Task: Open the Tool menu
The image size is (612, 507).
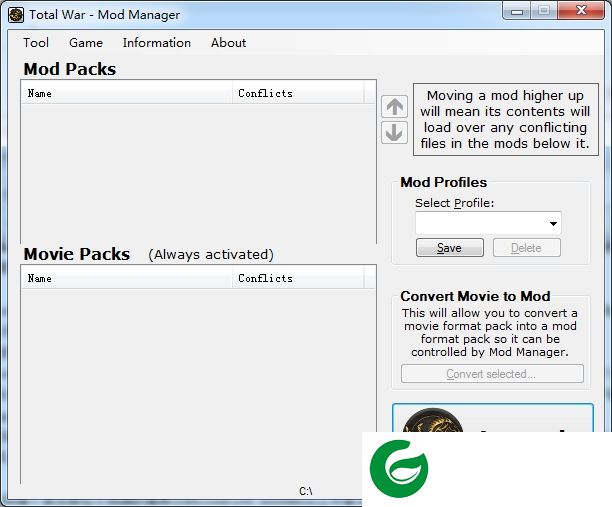Action: click(36, 43)
